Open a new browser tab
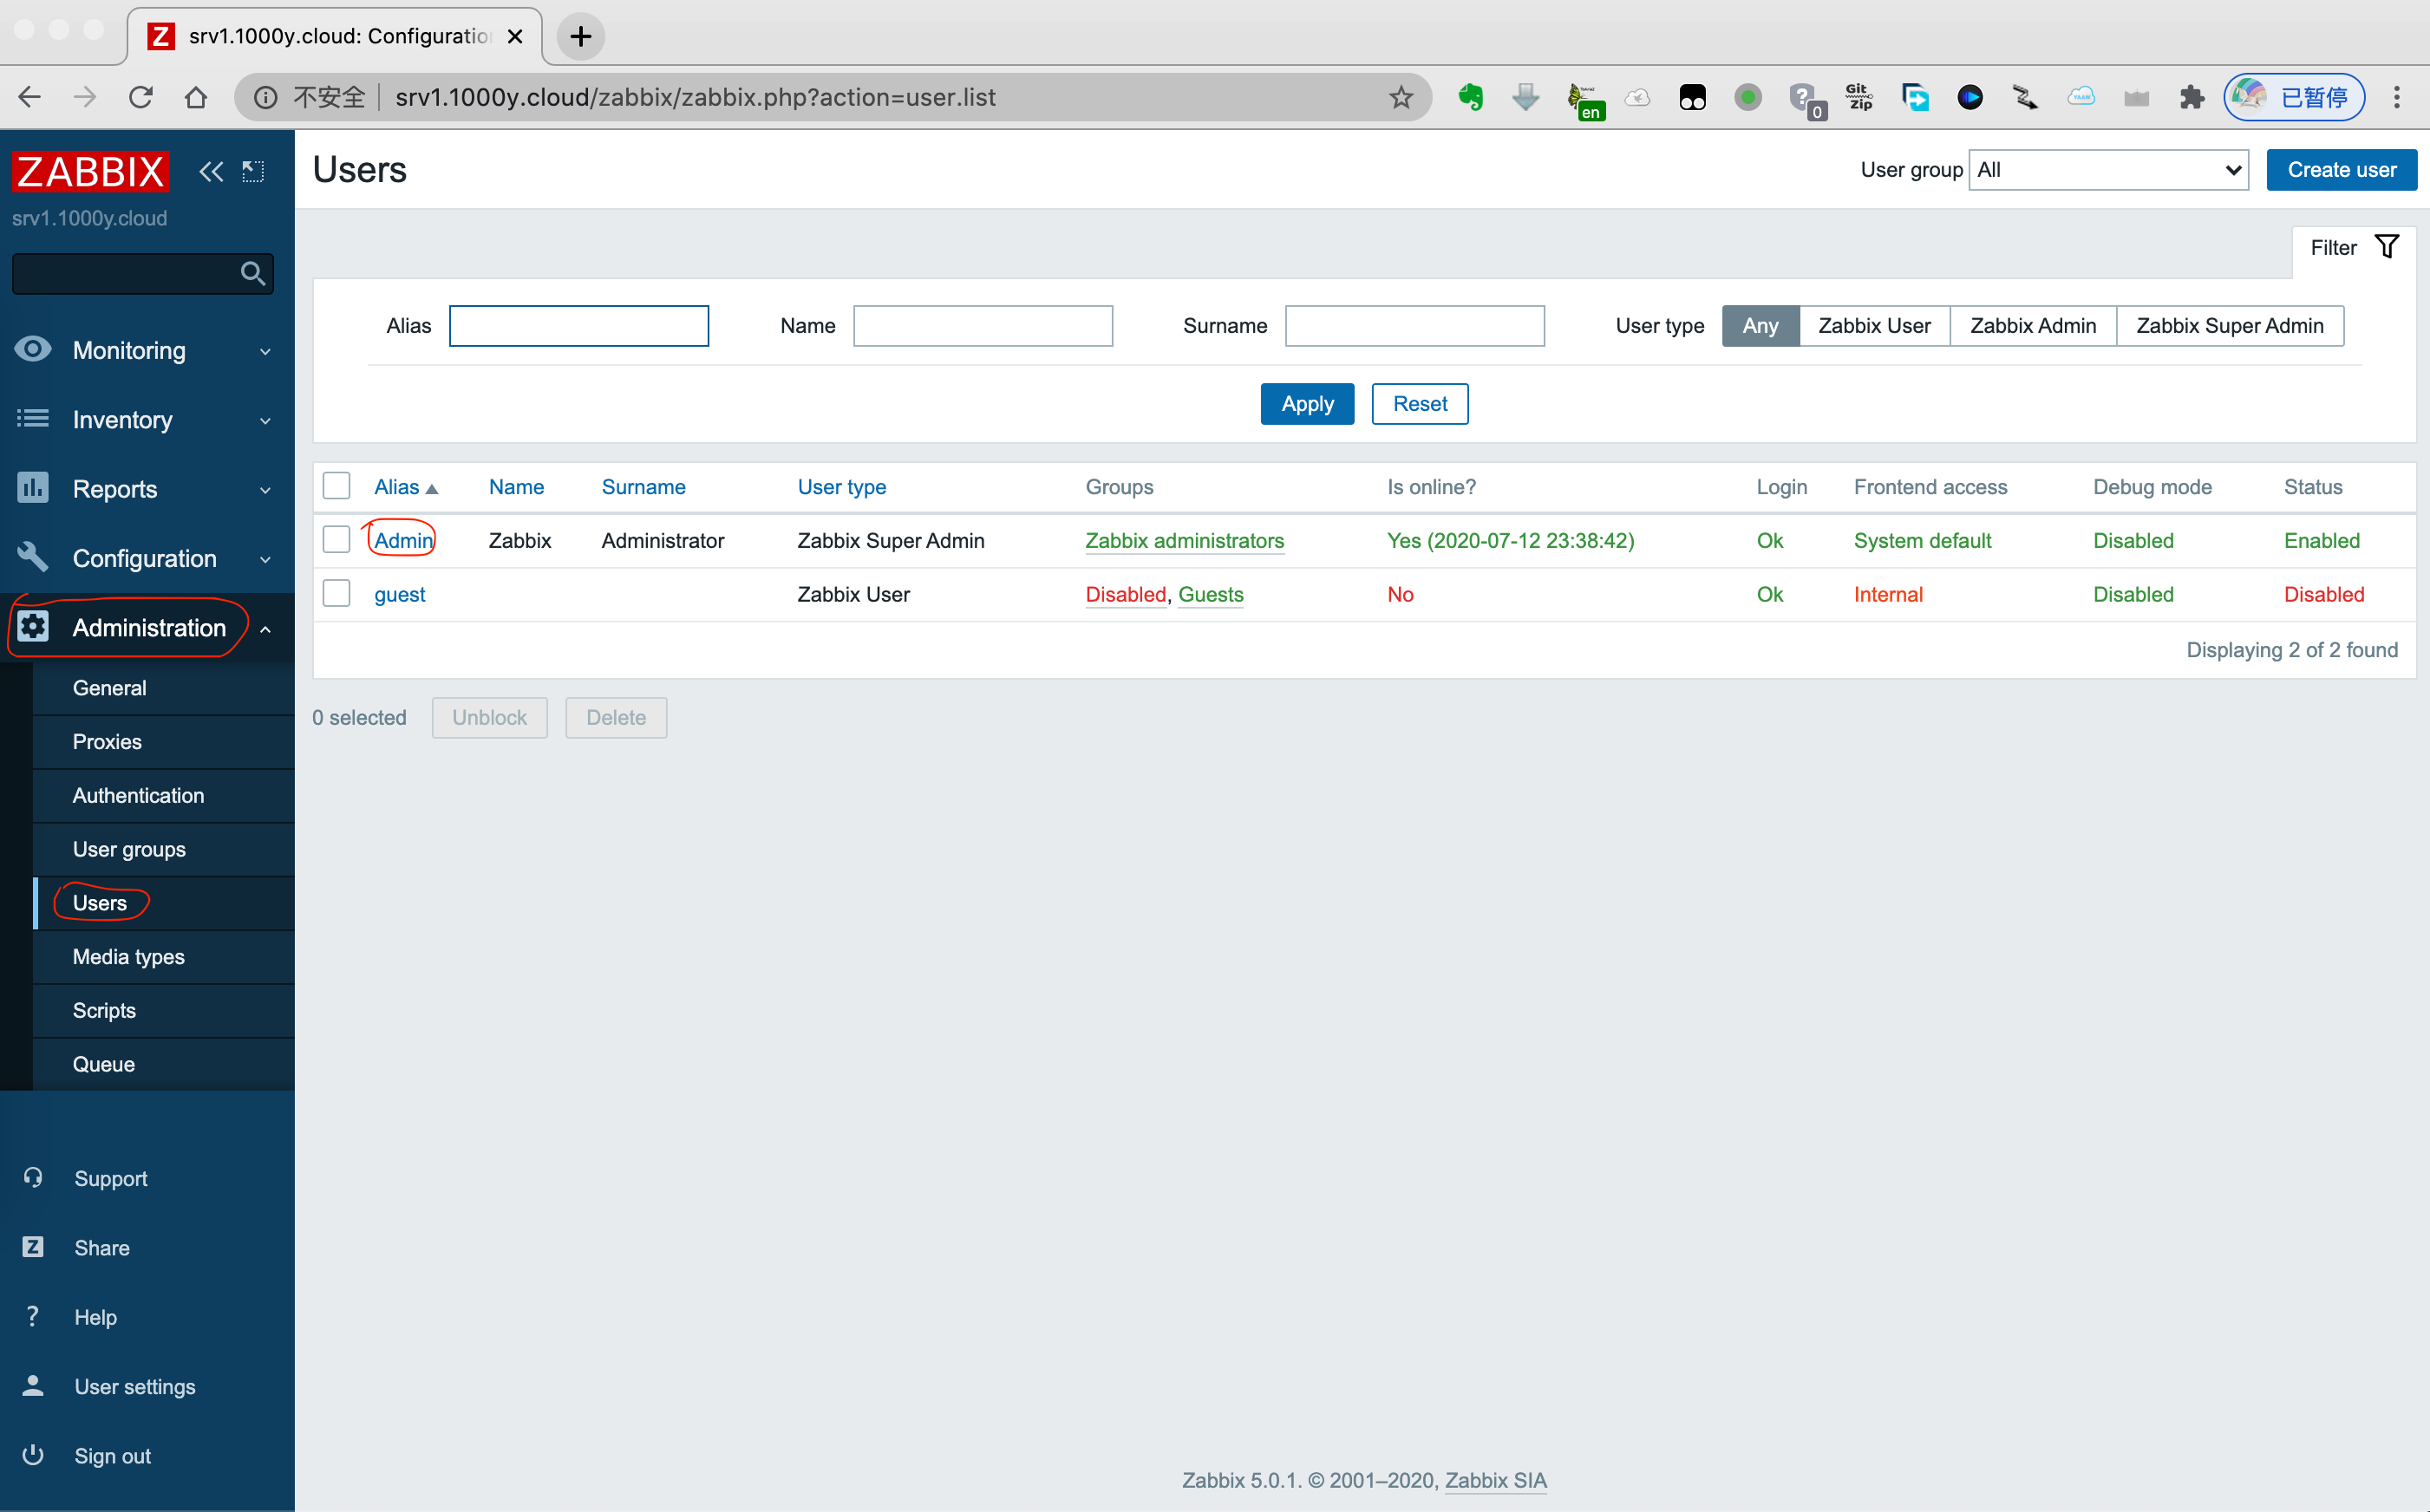The width and height of the screenshot is (2430, 1512). (581, 37)
